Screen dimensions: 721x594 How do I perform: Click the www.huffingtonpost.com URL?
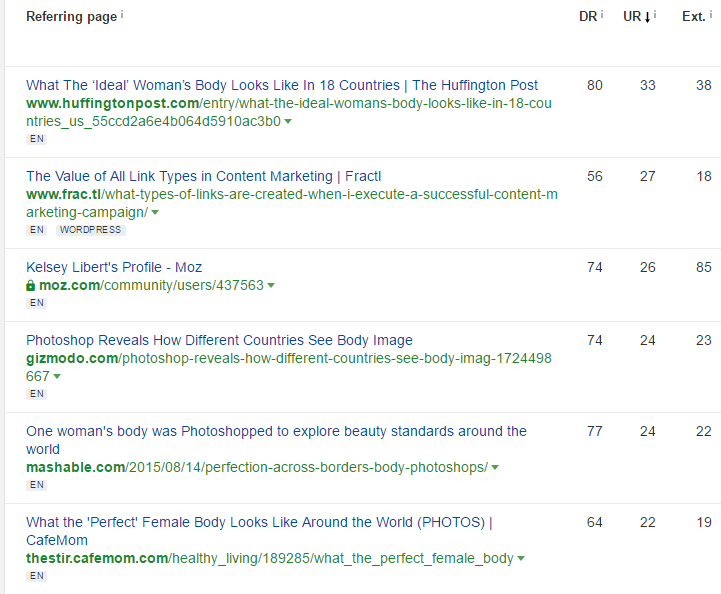289,112
